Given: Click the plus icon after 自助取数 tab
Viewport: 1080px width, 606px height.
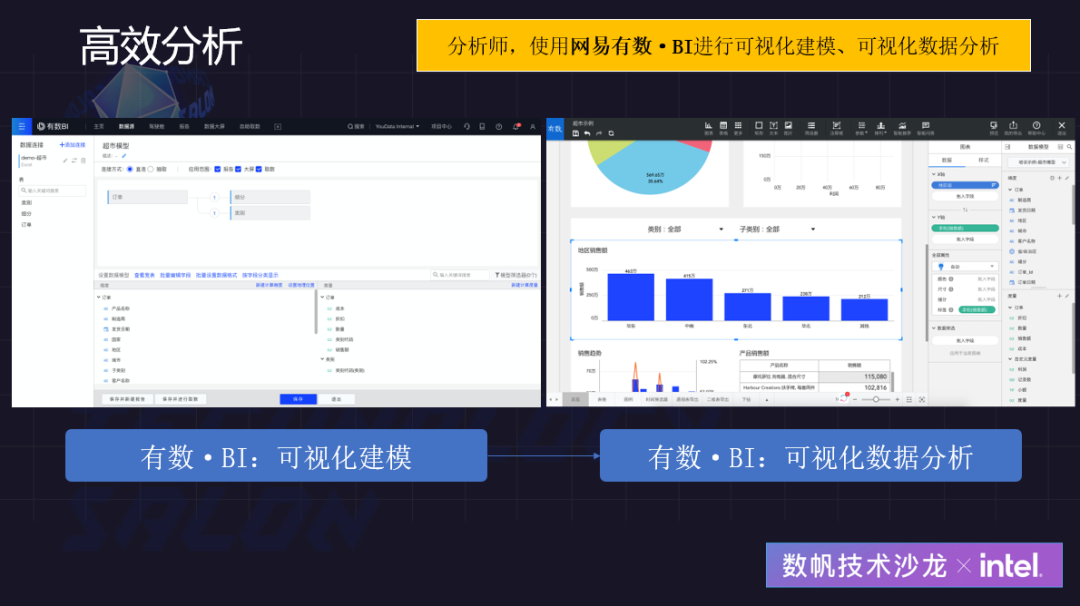Looking at the screenshot, I should [x=278, y=127].
